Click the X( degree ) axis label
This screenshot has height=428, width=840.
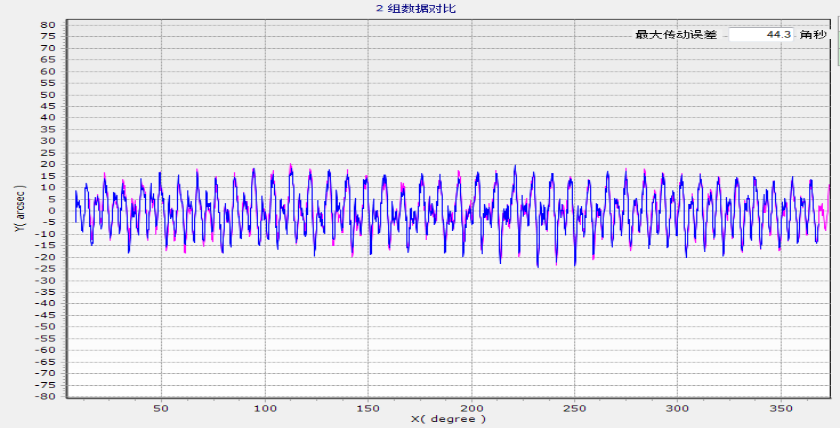[x=448, y=418]
